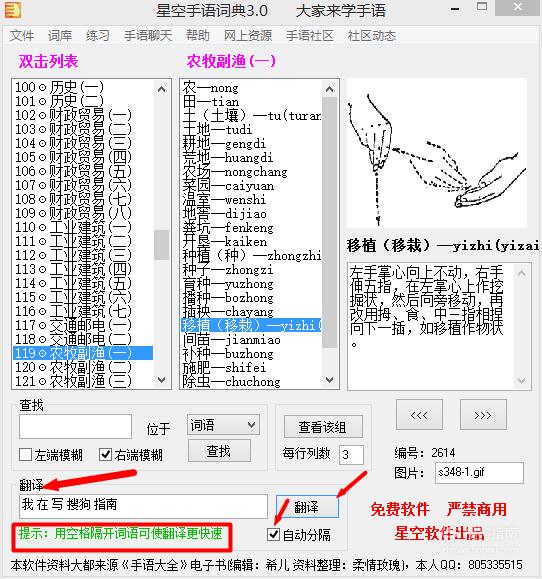
Task: Select word 温室—wenshi
Action: pos(251,200)
